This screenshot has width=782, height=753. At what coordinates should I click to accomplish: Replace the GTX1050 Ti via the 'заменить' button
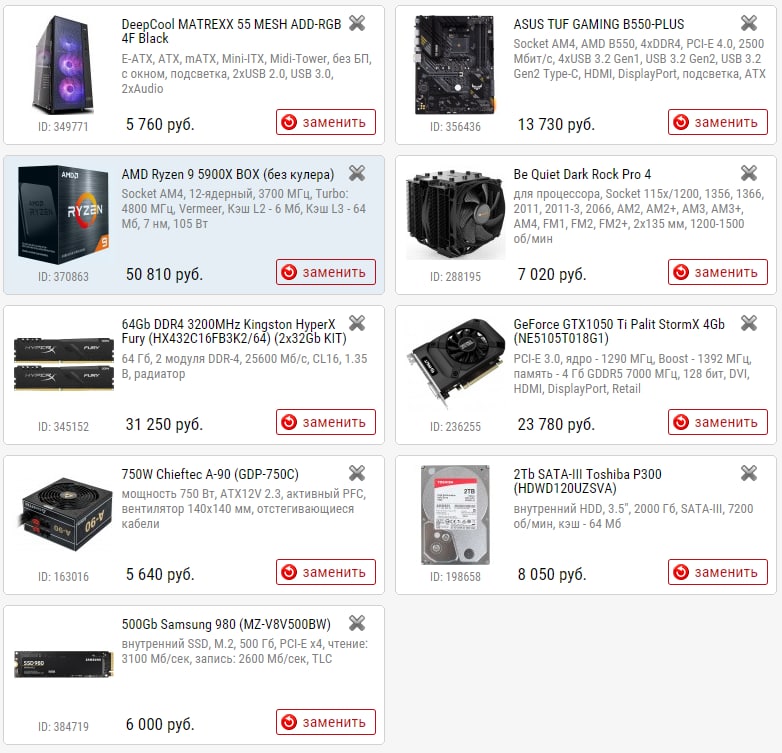[718, 422]
